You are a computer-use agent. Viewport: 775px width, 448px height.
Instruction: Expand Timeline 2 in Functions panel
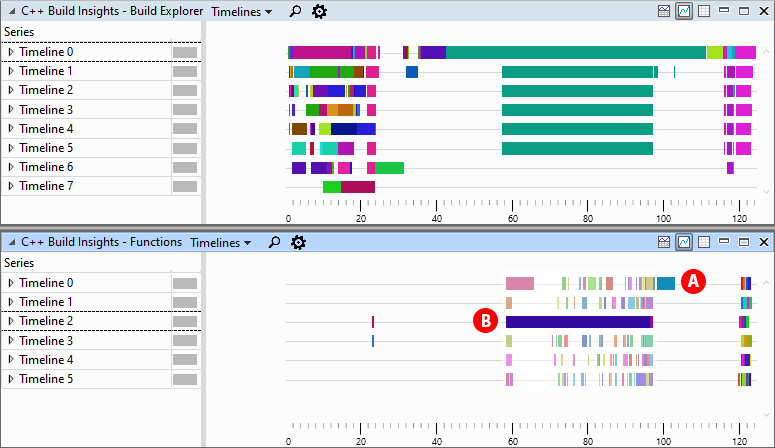coord(11,321)
